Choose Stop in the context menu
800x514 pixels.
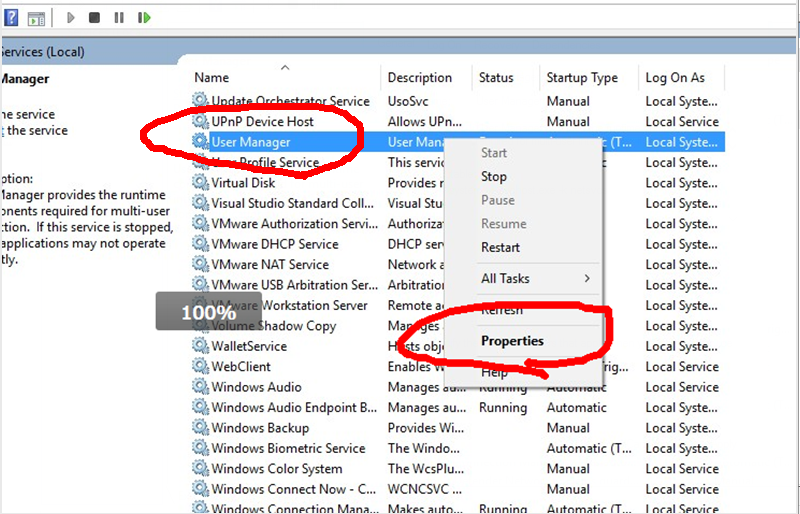[494, 177]
